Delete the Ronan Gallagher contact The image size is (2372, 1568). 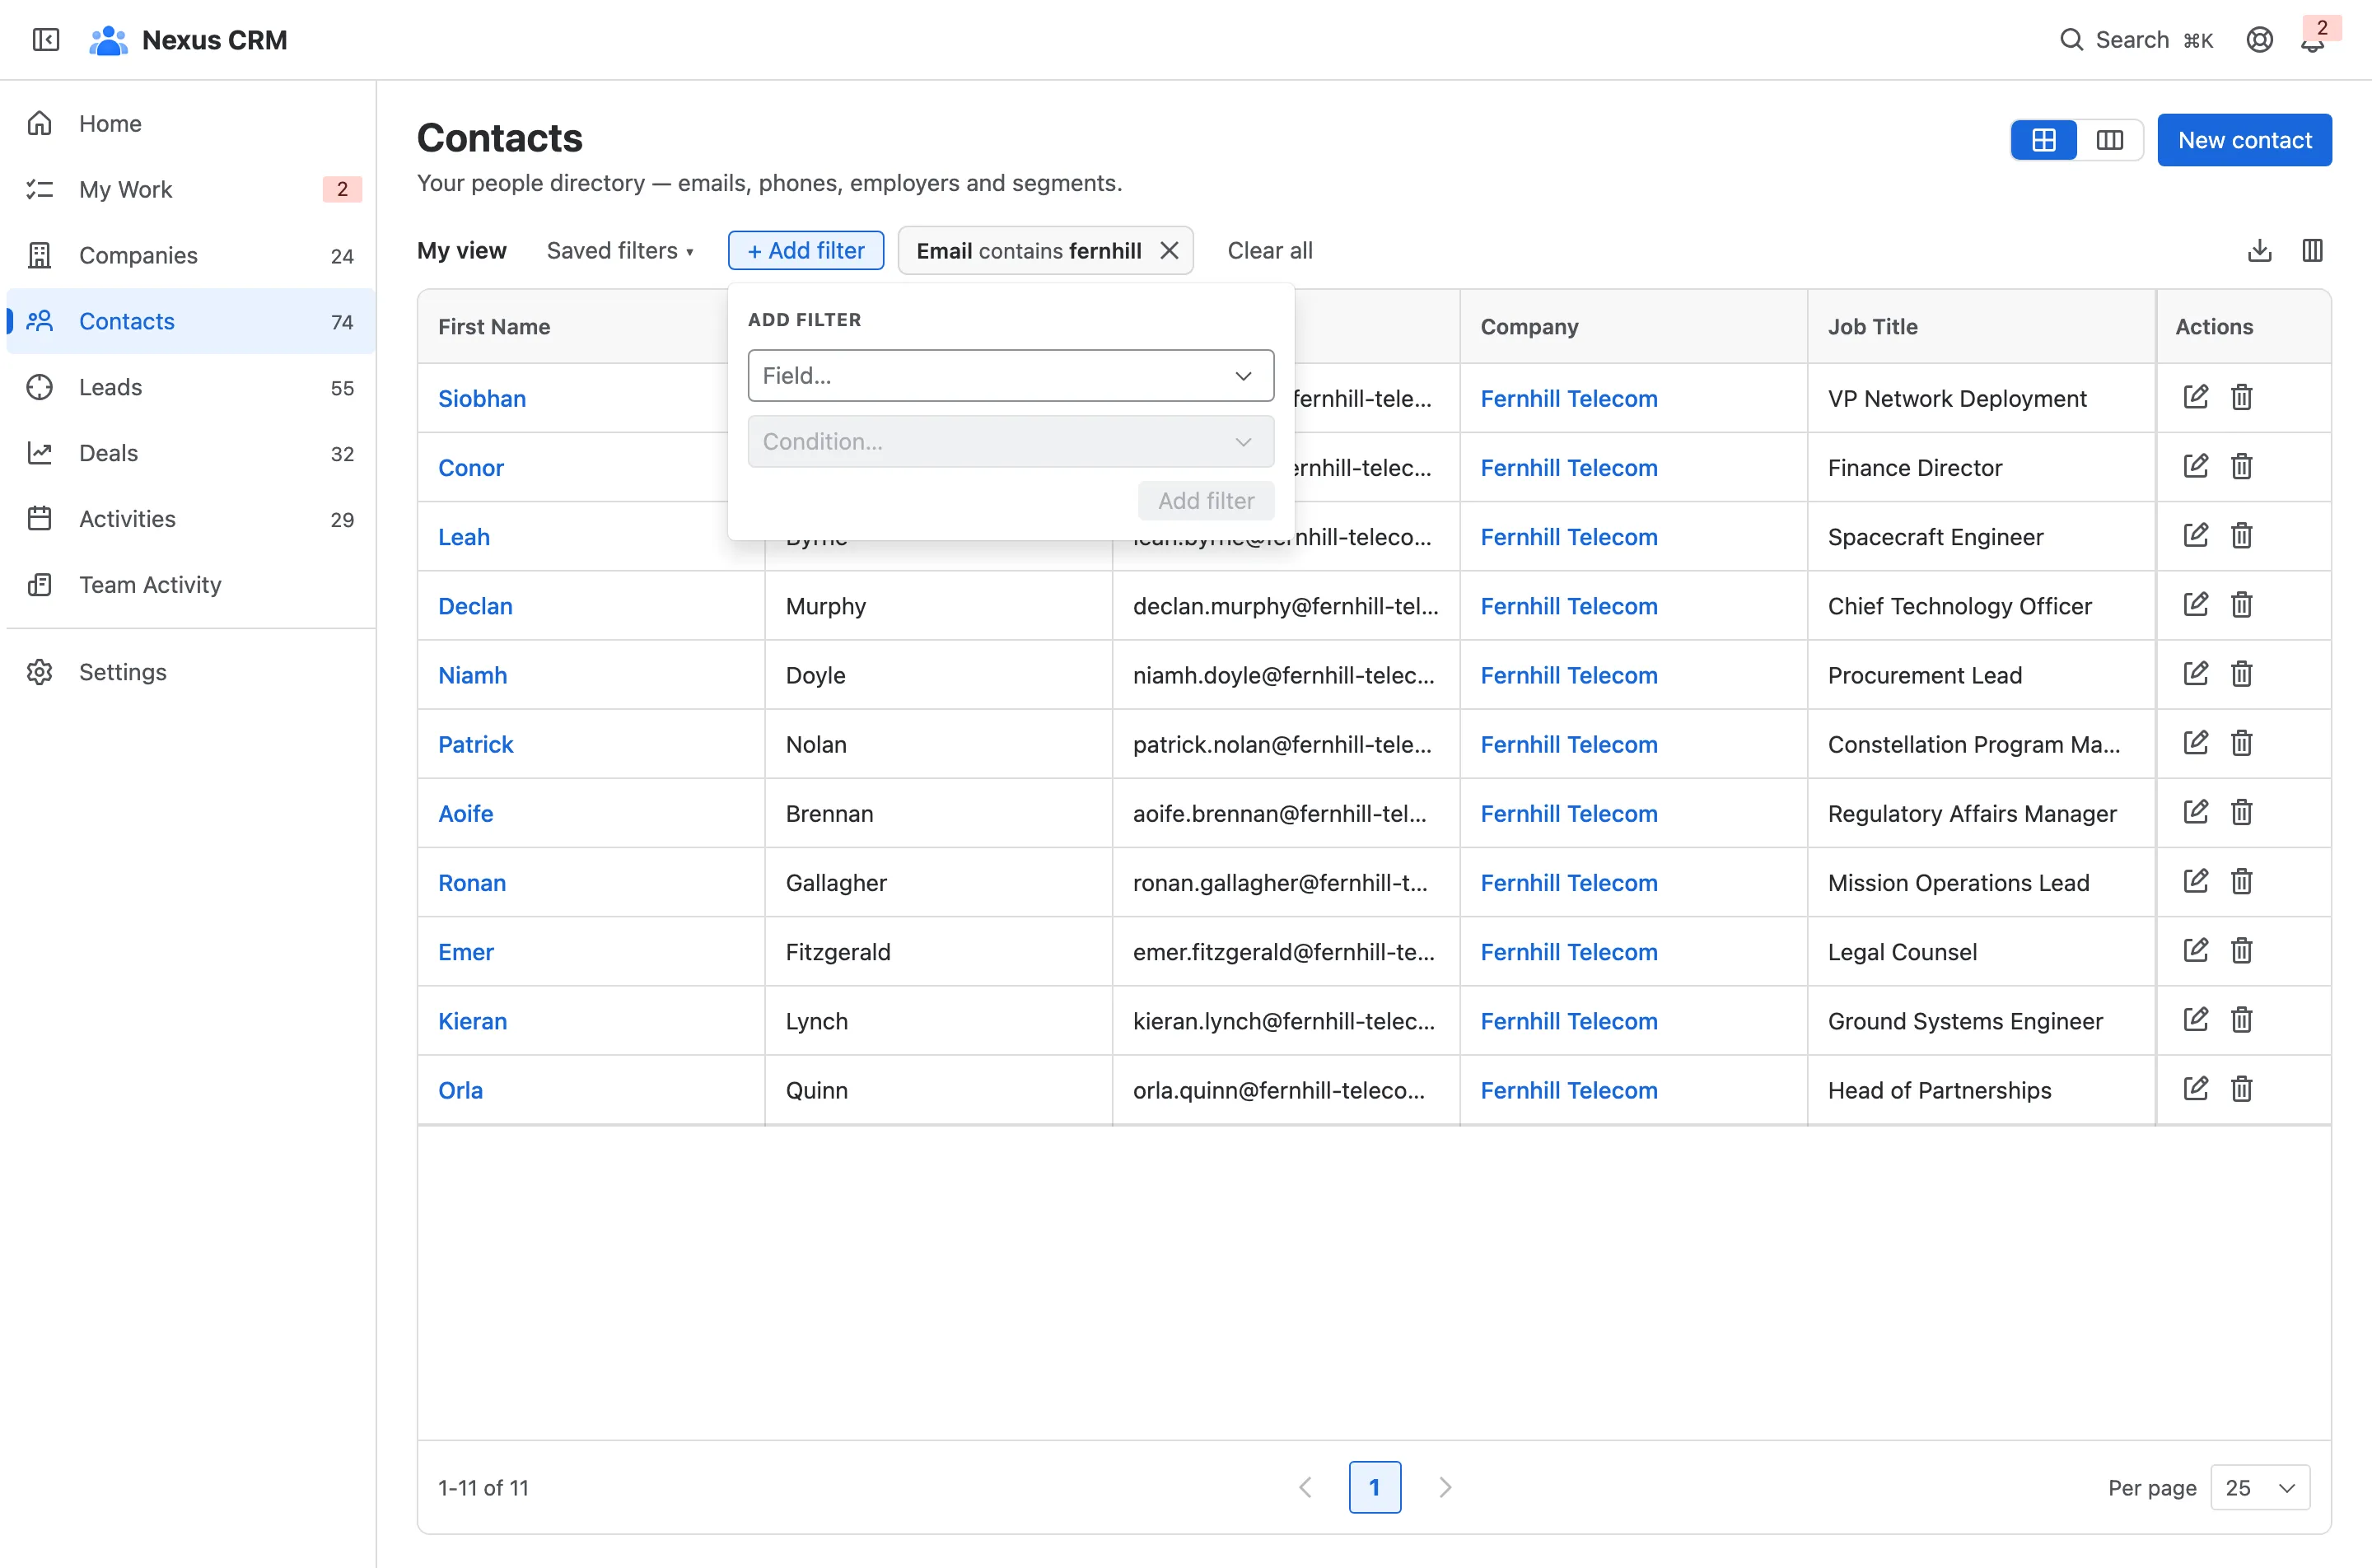tap(2241, 881)
